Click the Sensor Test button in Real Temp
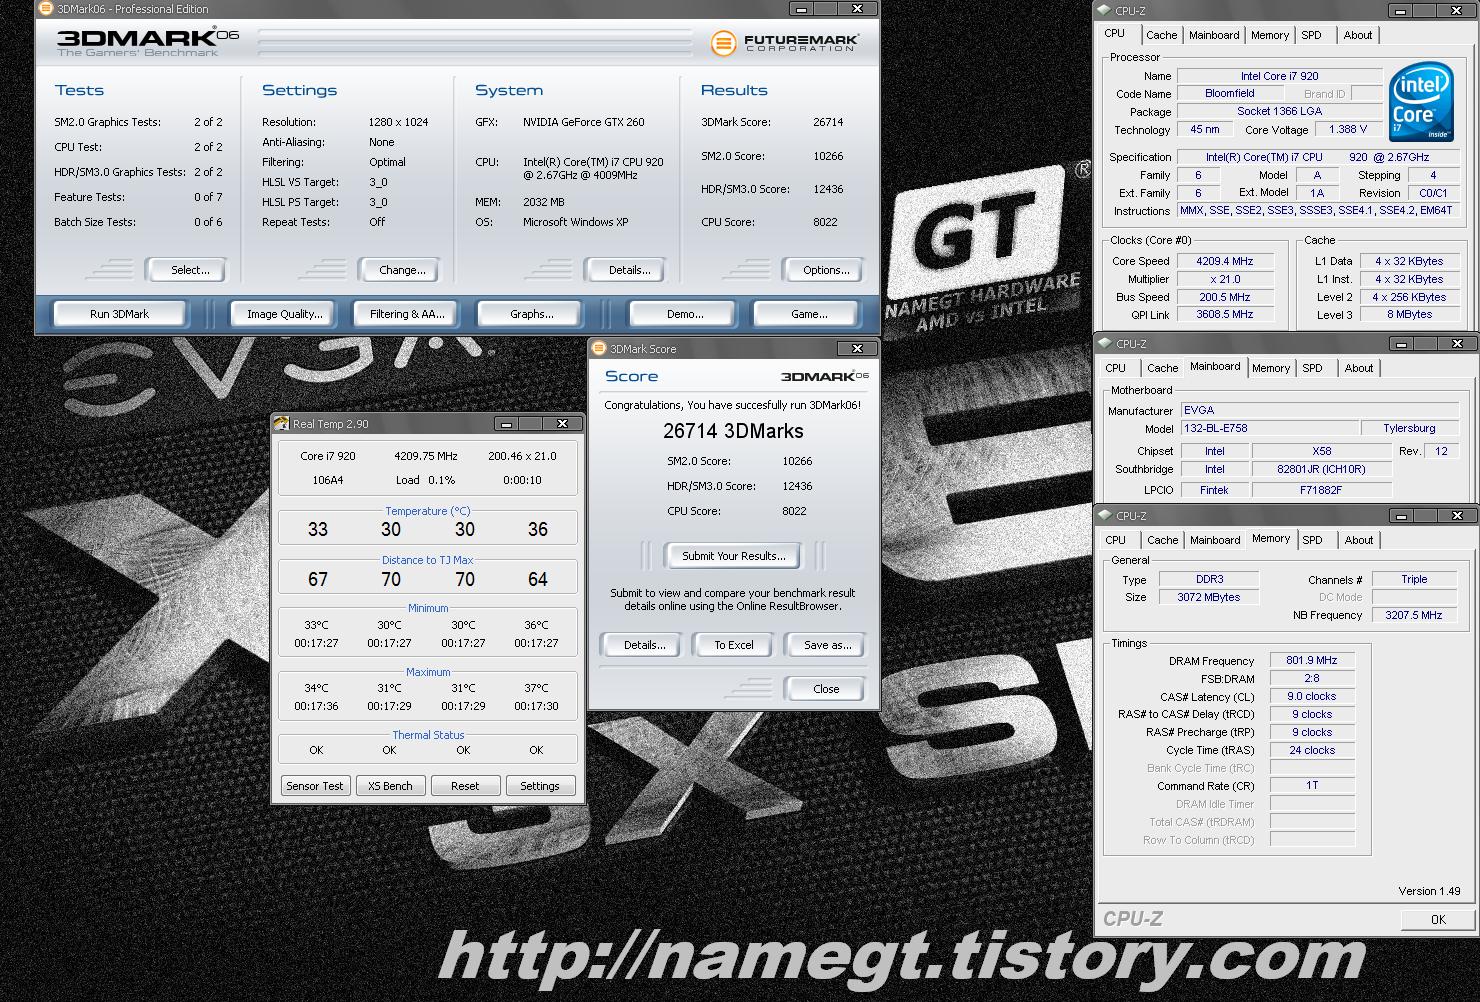This screenshot has width=1480, height=1002. click(x=315, y=786)
